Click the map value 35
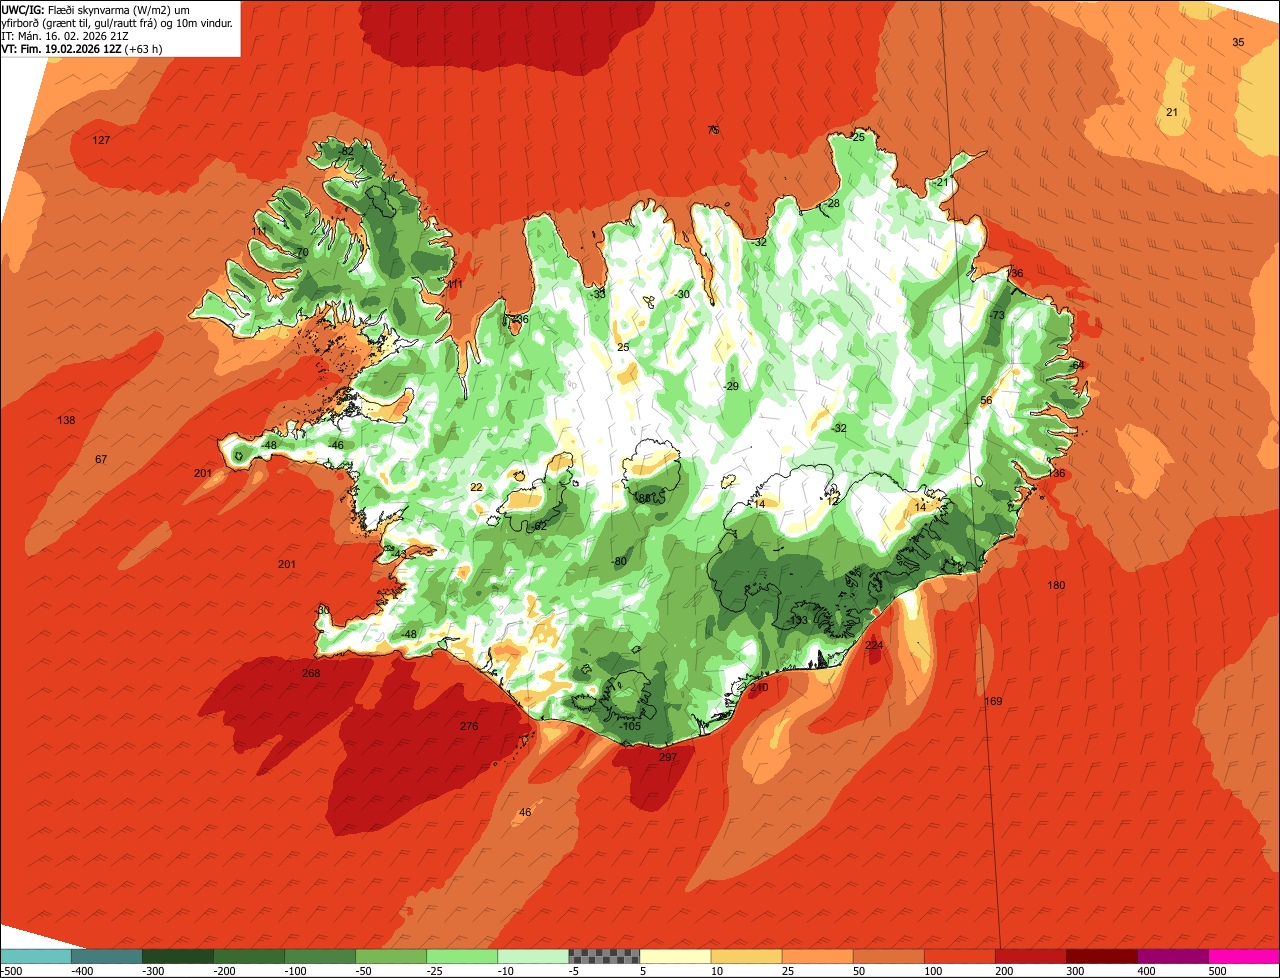This screenshot has height=978, width=1280. click(x=1238, y=42)
